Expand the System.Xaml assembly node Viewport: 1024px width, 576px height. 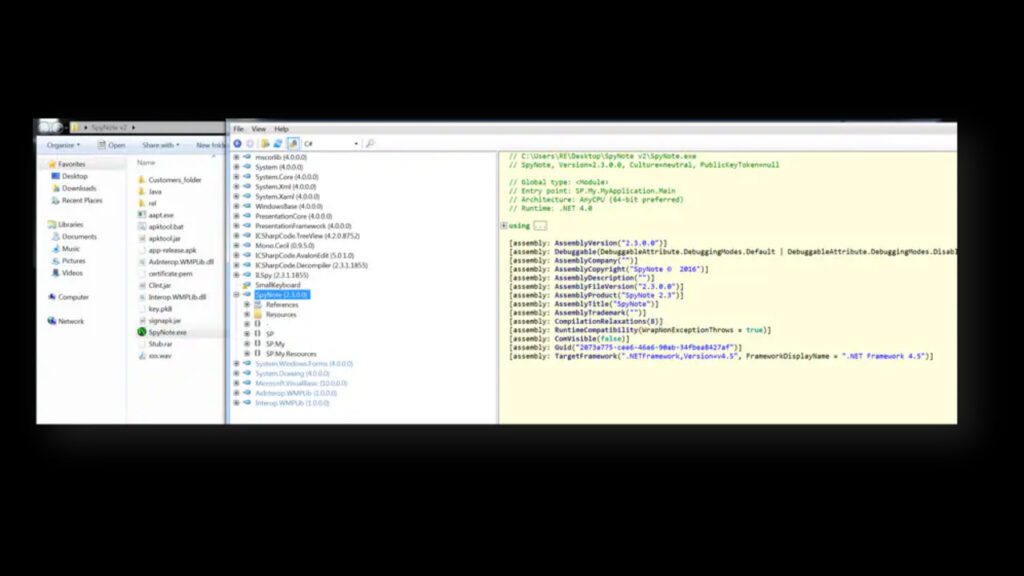(236, 197)
